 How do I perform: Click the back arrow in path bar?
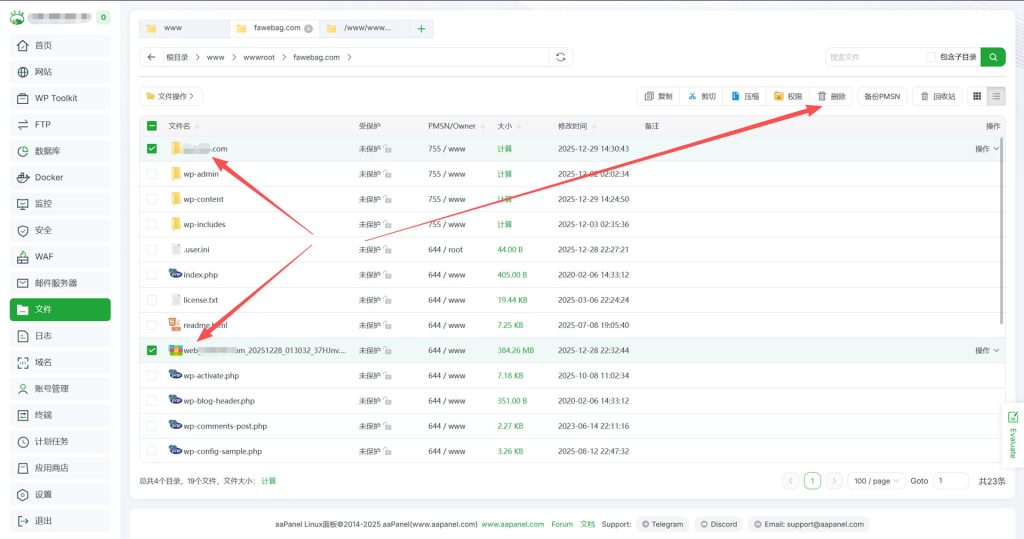(x=151, y=57)
